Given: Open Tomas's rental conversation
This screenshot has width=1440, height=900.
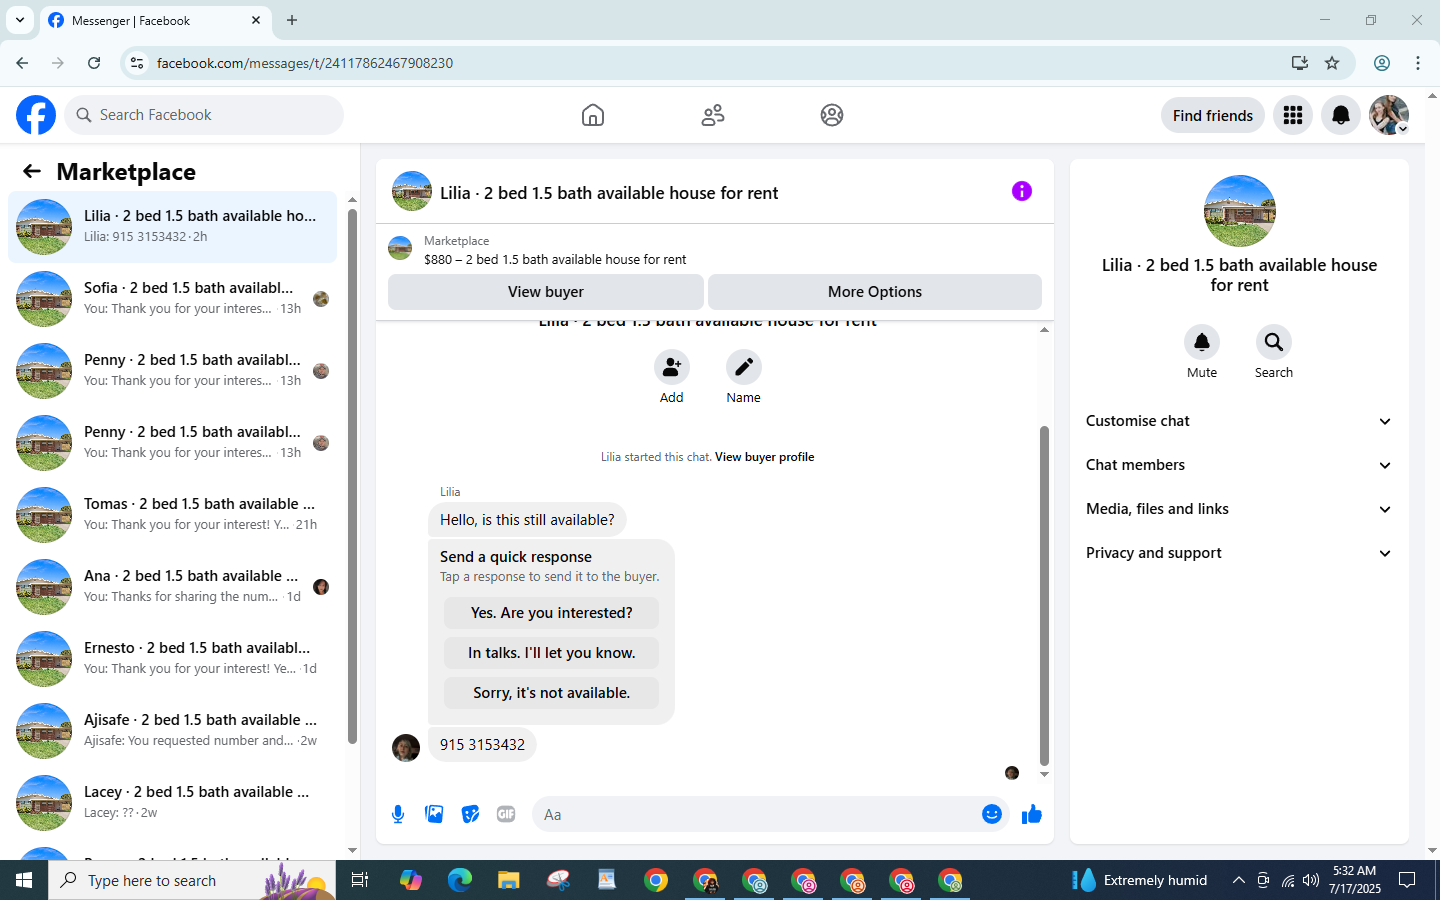Looking at the screenshot, I should coord(172,514).
